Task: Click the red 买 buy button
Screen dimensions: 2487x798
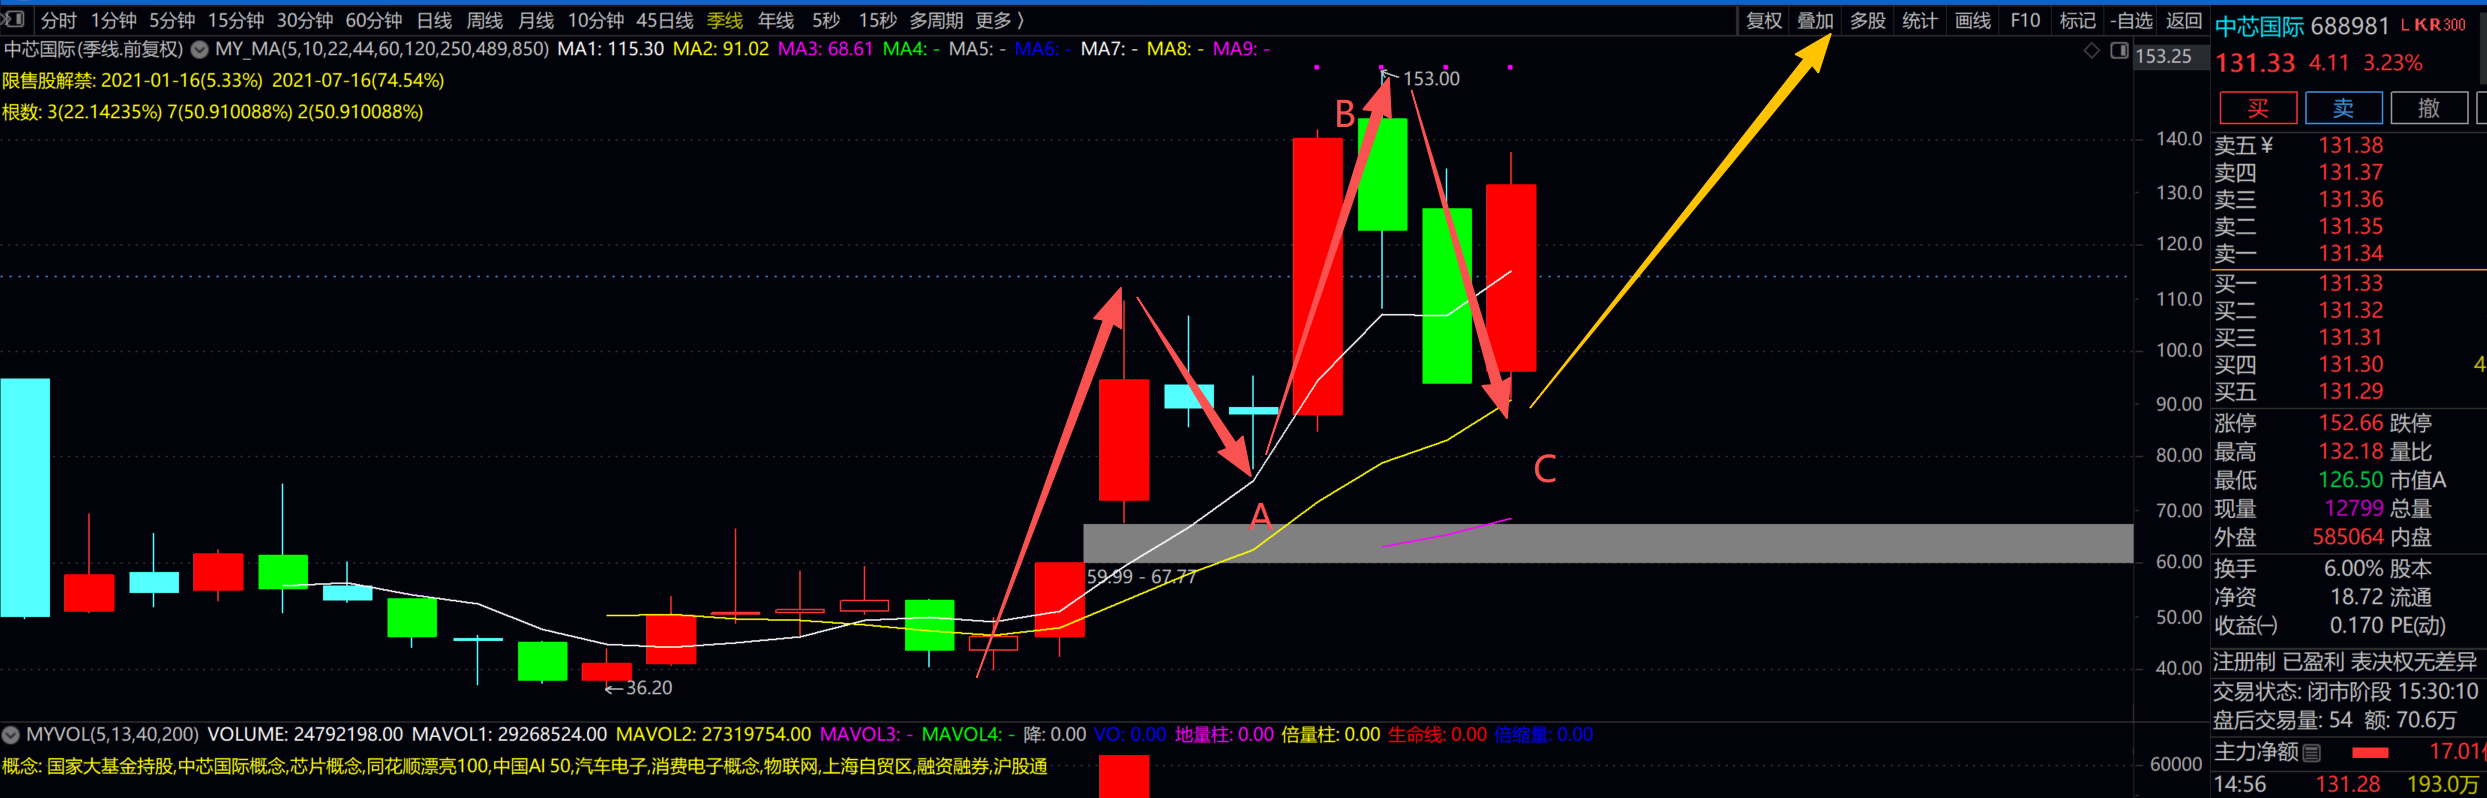Action: tap(2258, 108)
